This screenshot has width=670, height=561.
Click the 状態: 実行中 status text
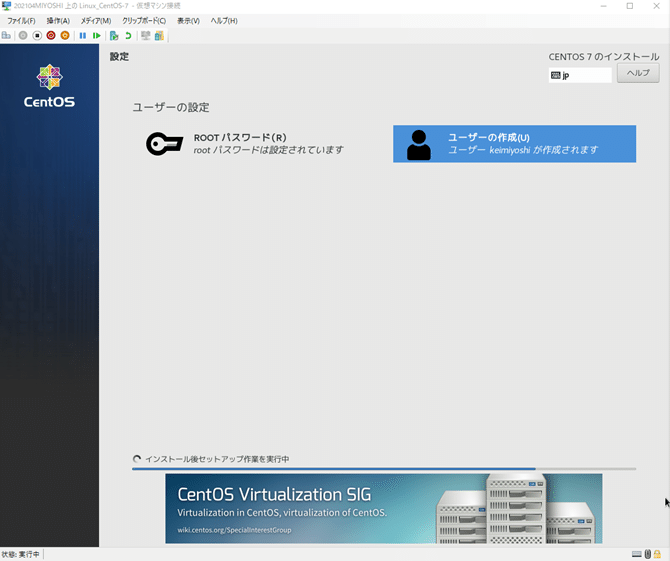point(21,554)
